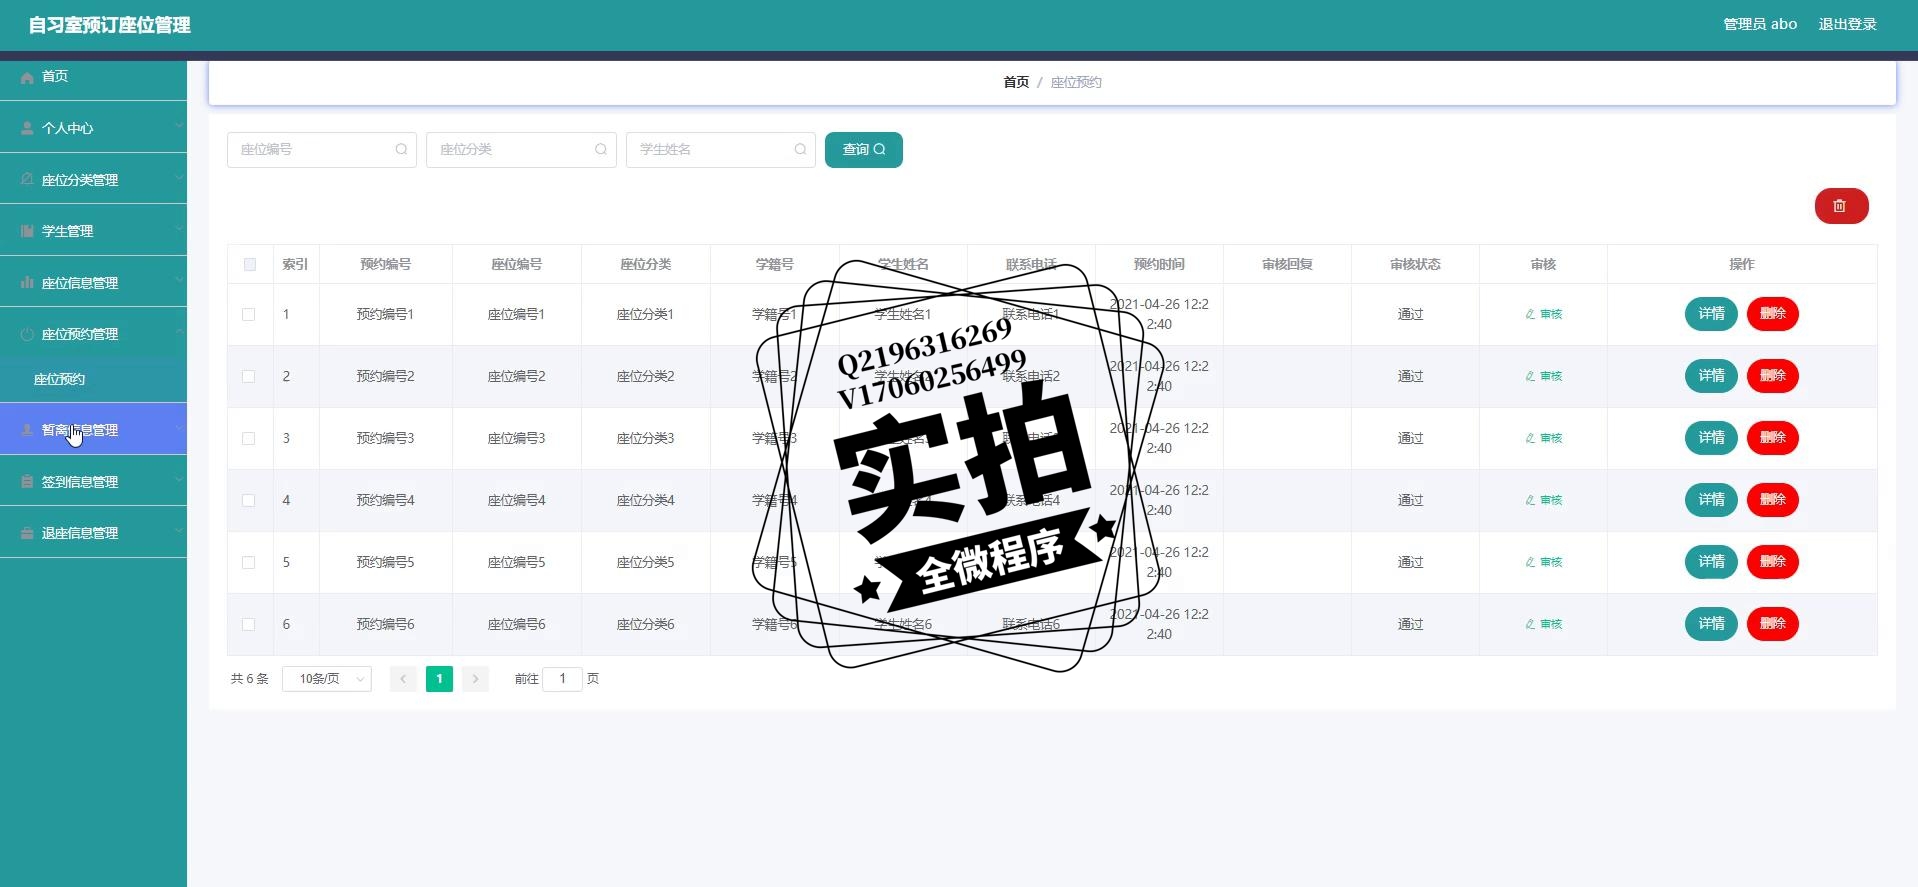
Task: Select page 1 in pagination
Action: tap(439, 679)
